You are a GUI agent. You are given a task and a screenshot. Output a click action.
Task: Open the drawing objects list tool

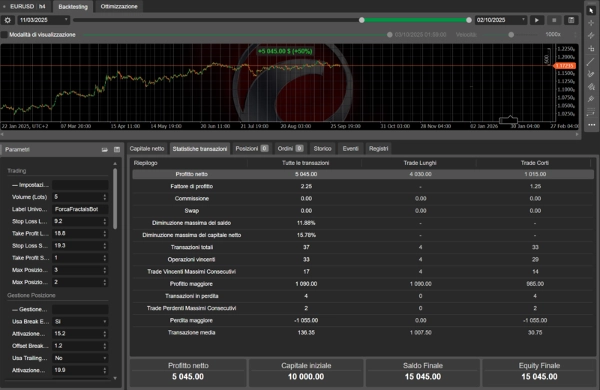click(x=591, y=112)
